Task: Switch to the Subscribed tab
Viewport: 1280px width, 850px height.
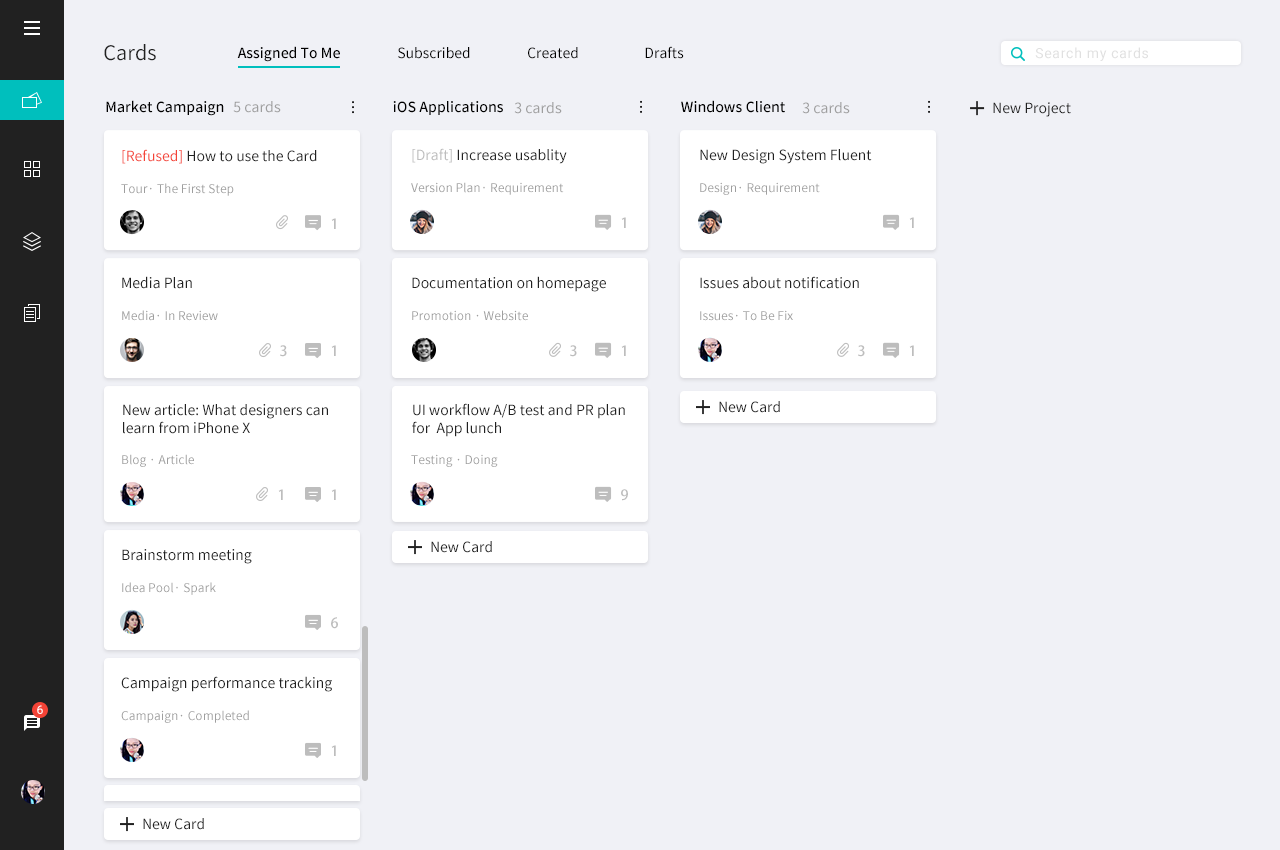Action: [433, 53]
